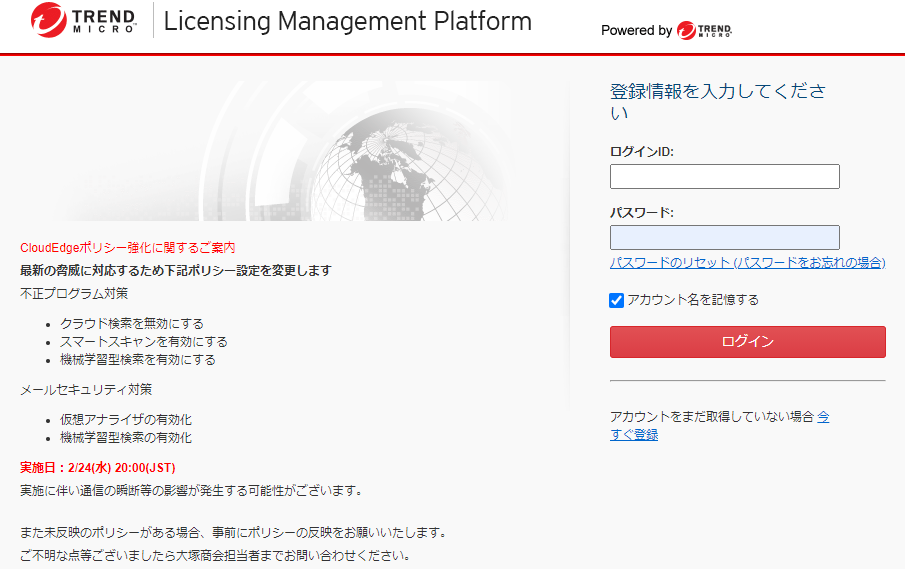Click the 仮想アナライザの有効化 bullet item
Image resolution: width=905 pixels, height=569 pixels.
[x=126, y=420]
